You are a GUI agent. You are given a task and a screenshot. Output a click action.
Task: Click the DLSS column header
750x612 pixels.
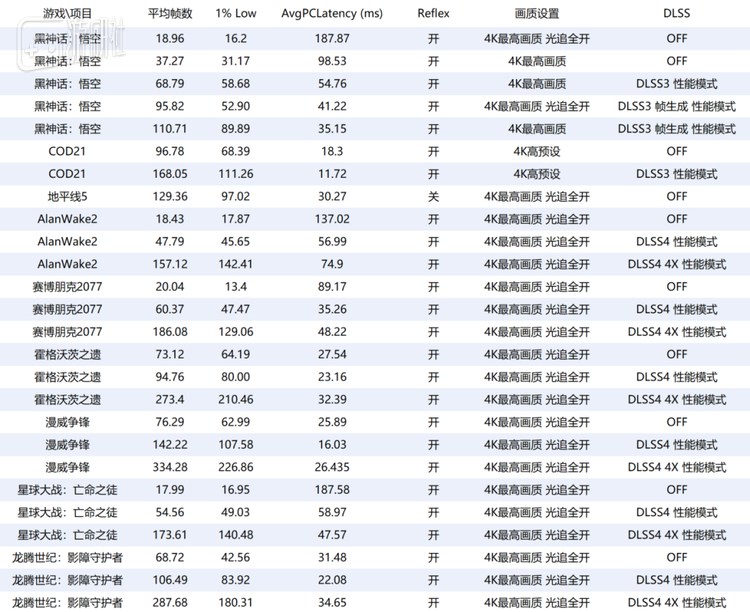676,15
